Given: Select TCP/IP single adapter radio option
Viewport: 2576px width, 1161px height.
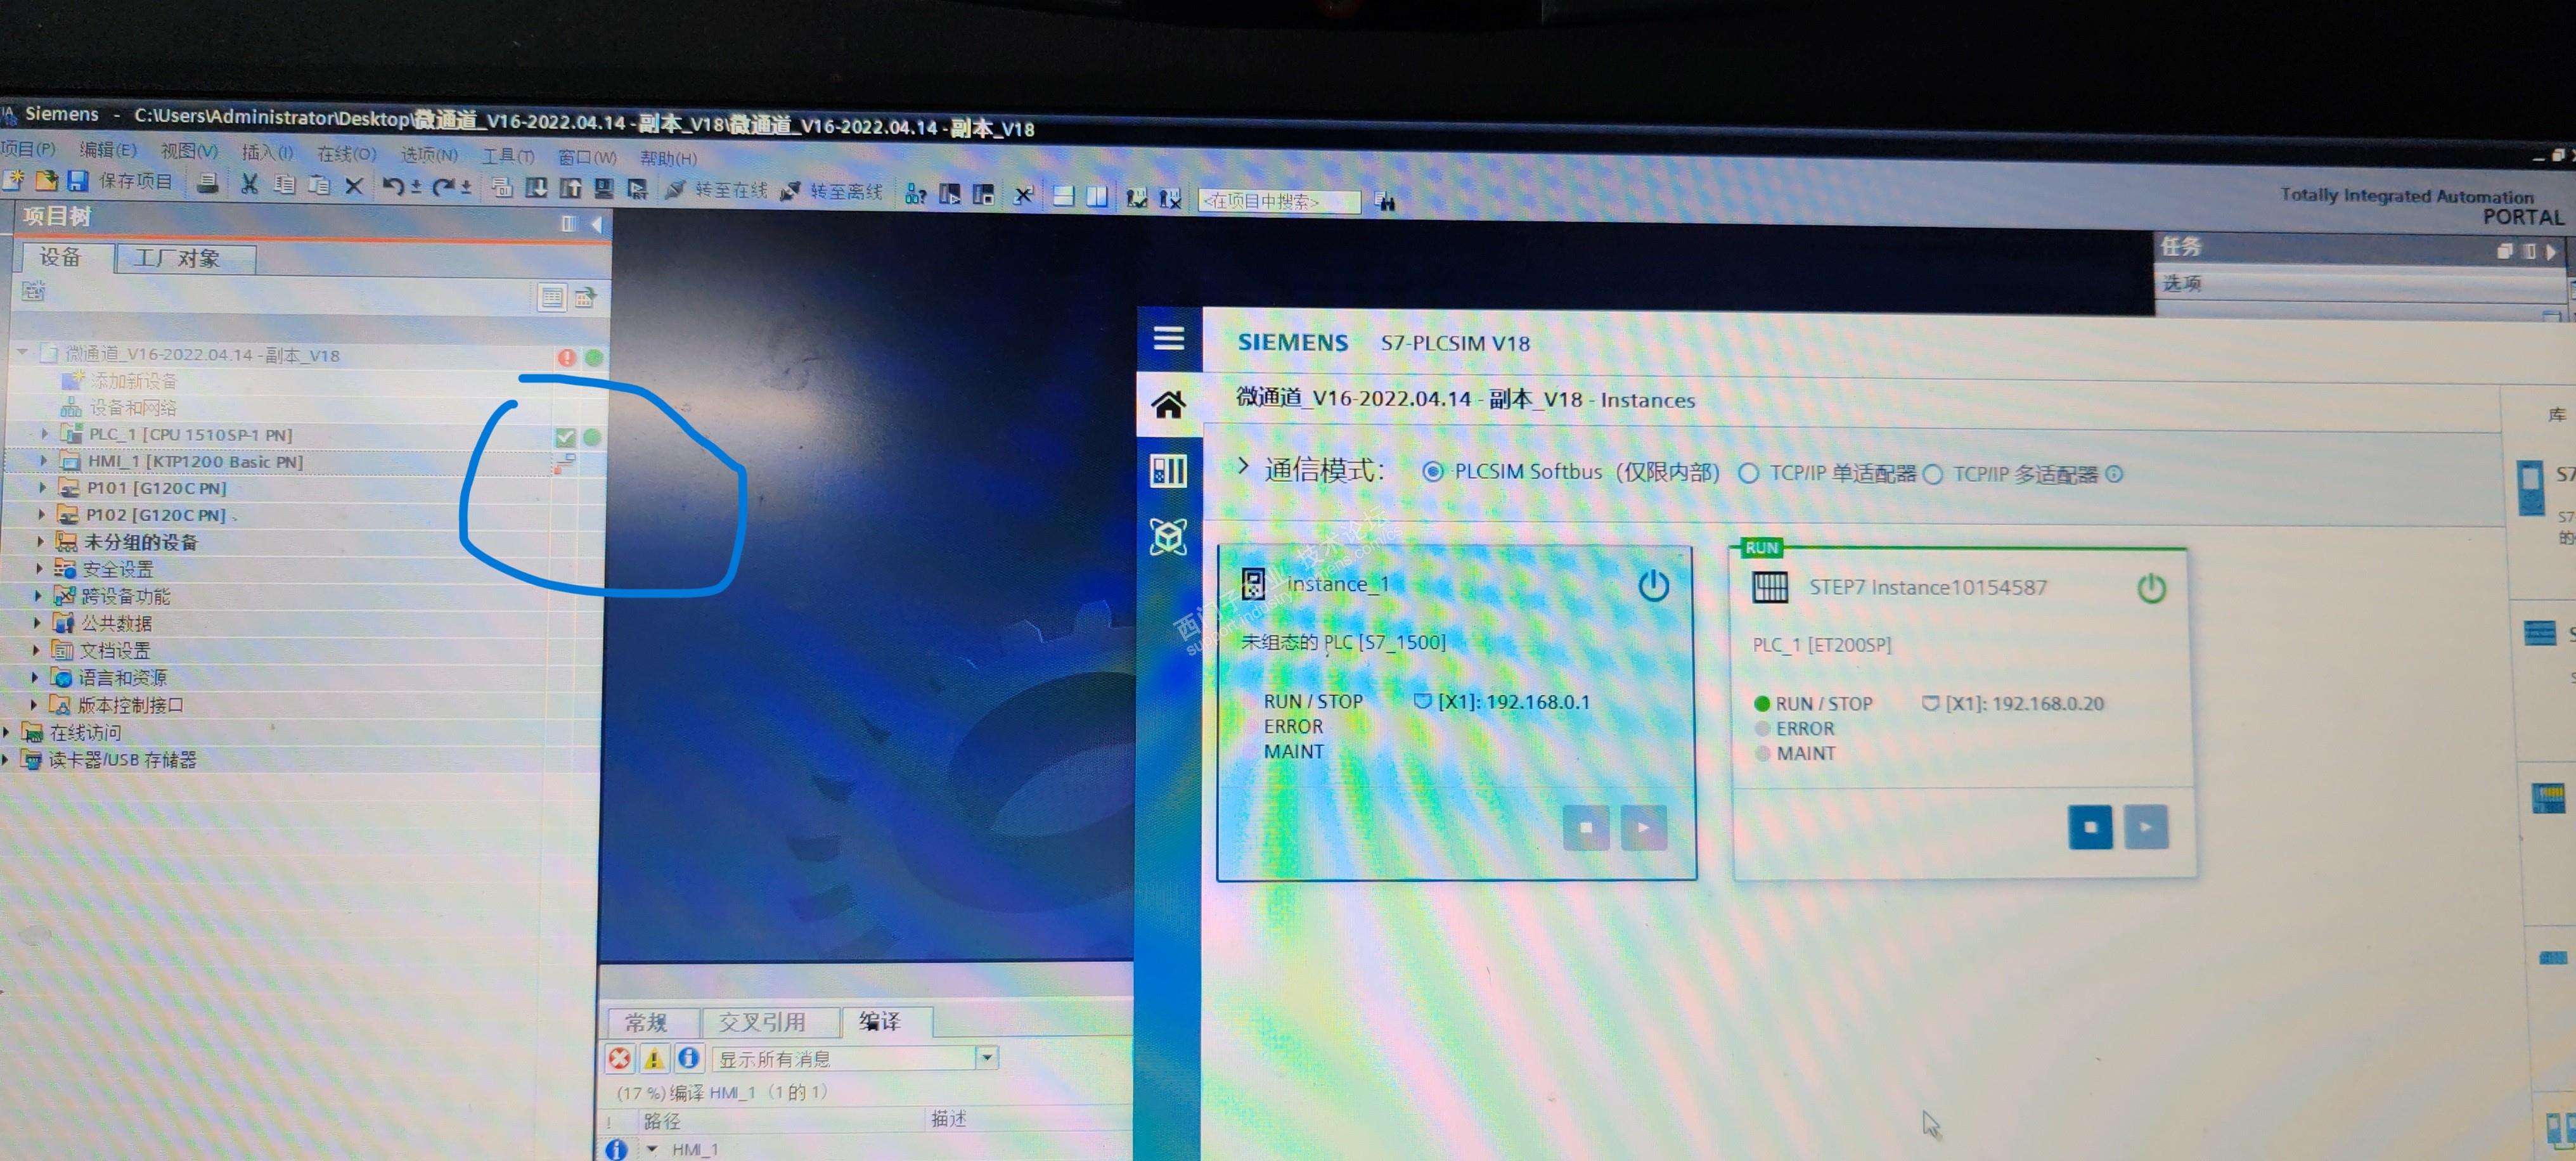Looking at the screenshot, I should point(1748,474).
